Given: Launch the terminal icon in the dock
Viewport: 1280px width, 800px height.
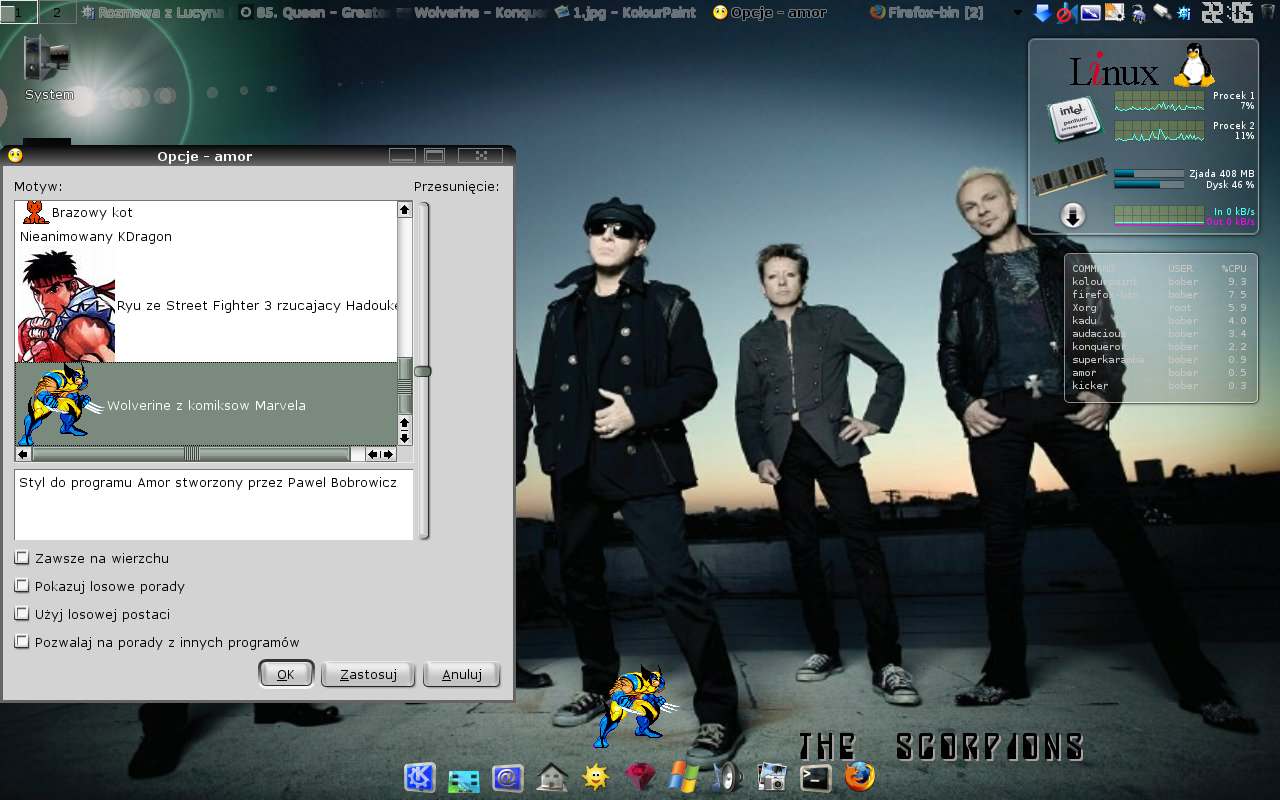Looking at the screenshot, I should click(x=816, y=777).
